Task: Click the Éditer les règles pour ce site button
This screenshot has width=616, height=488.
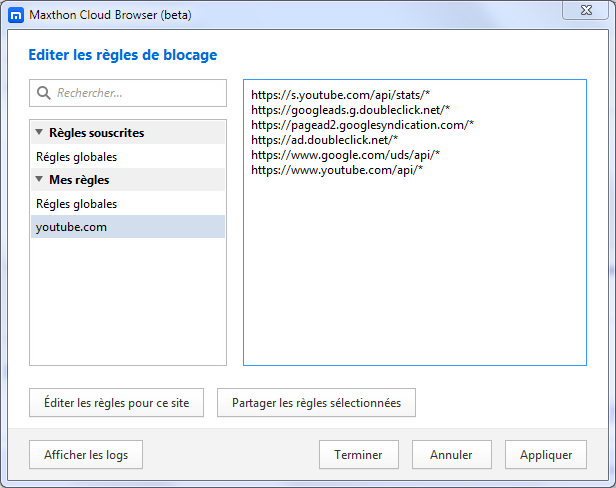Action: coord(116,403)
